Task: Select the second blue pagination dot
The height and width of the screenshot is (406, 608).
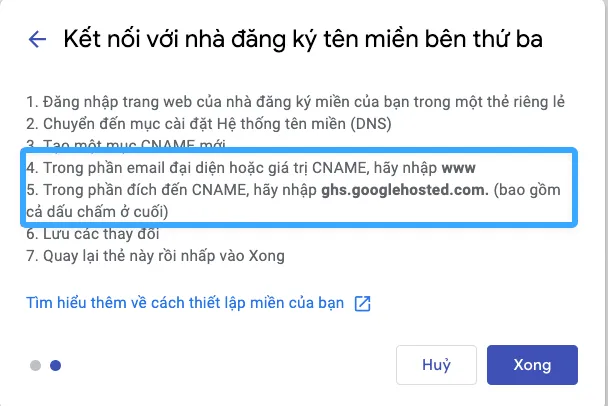Action: (55, 366)
